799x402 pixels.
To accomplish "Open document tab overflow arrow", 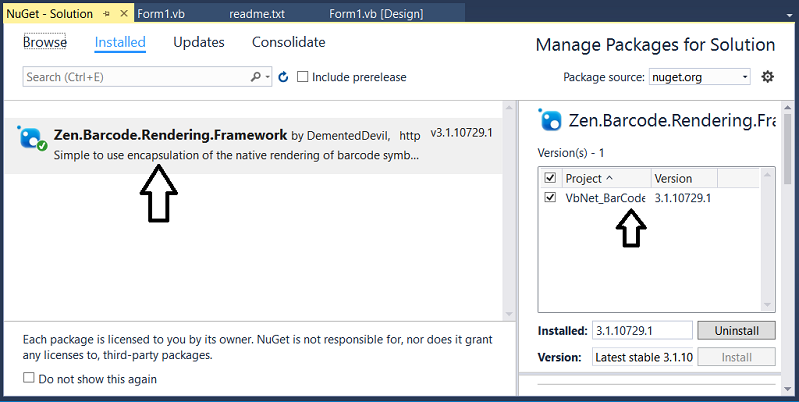I will point(789,15).
